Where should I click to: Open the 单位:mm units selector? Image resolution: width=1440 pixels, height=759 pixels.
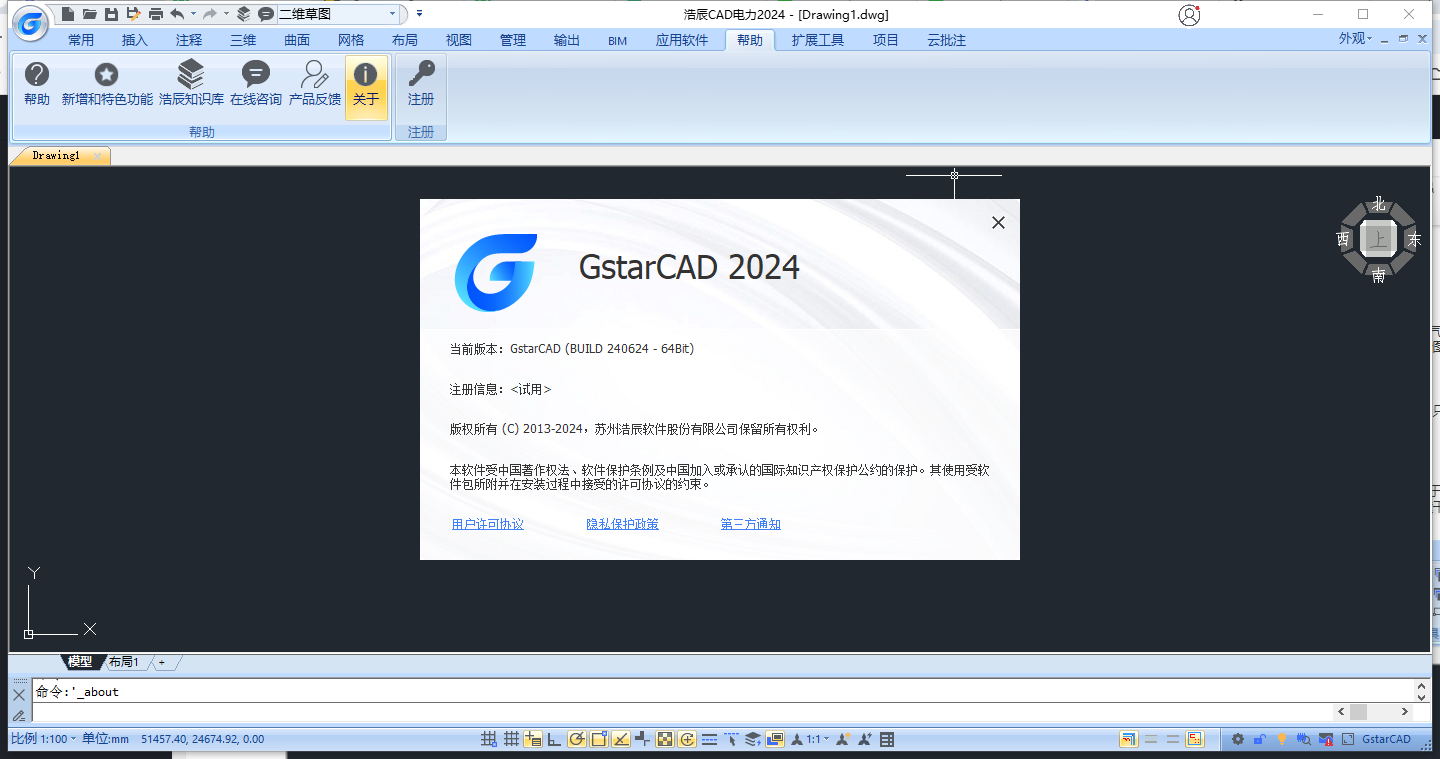(x=106, y=739)
